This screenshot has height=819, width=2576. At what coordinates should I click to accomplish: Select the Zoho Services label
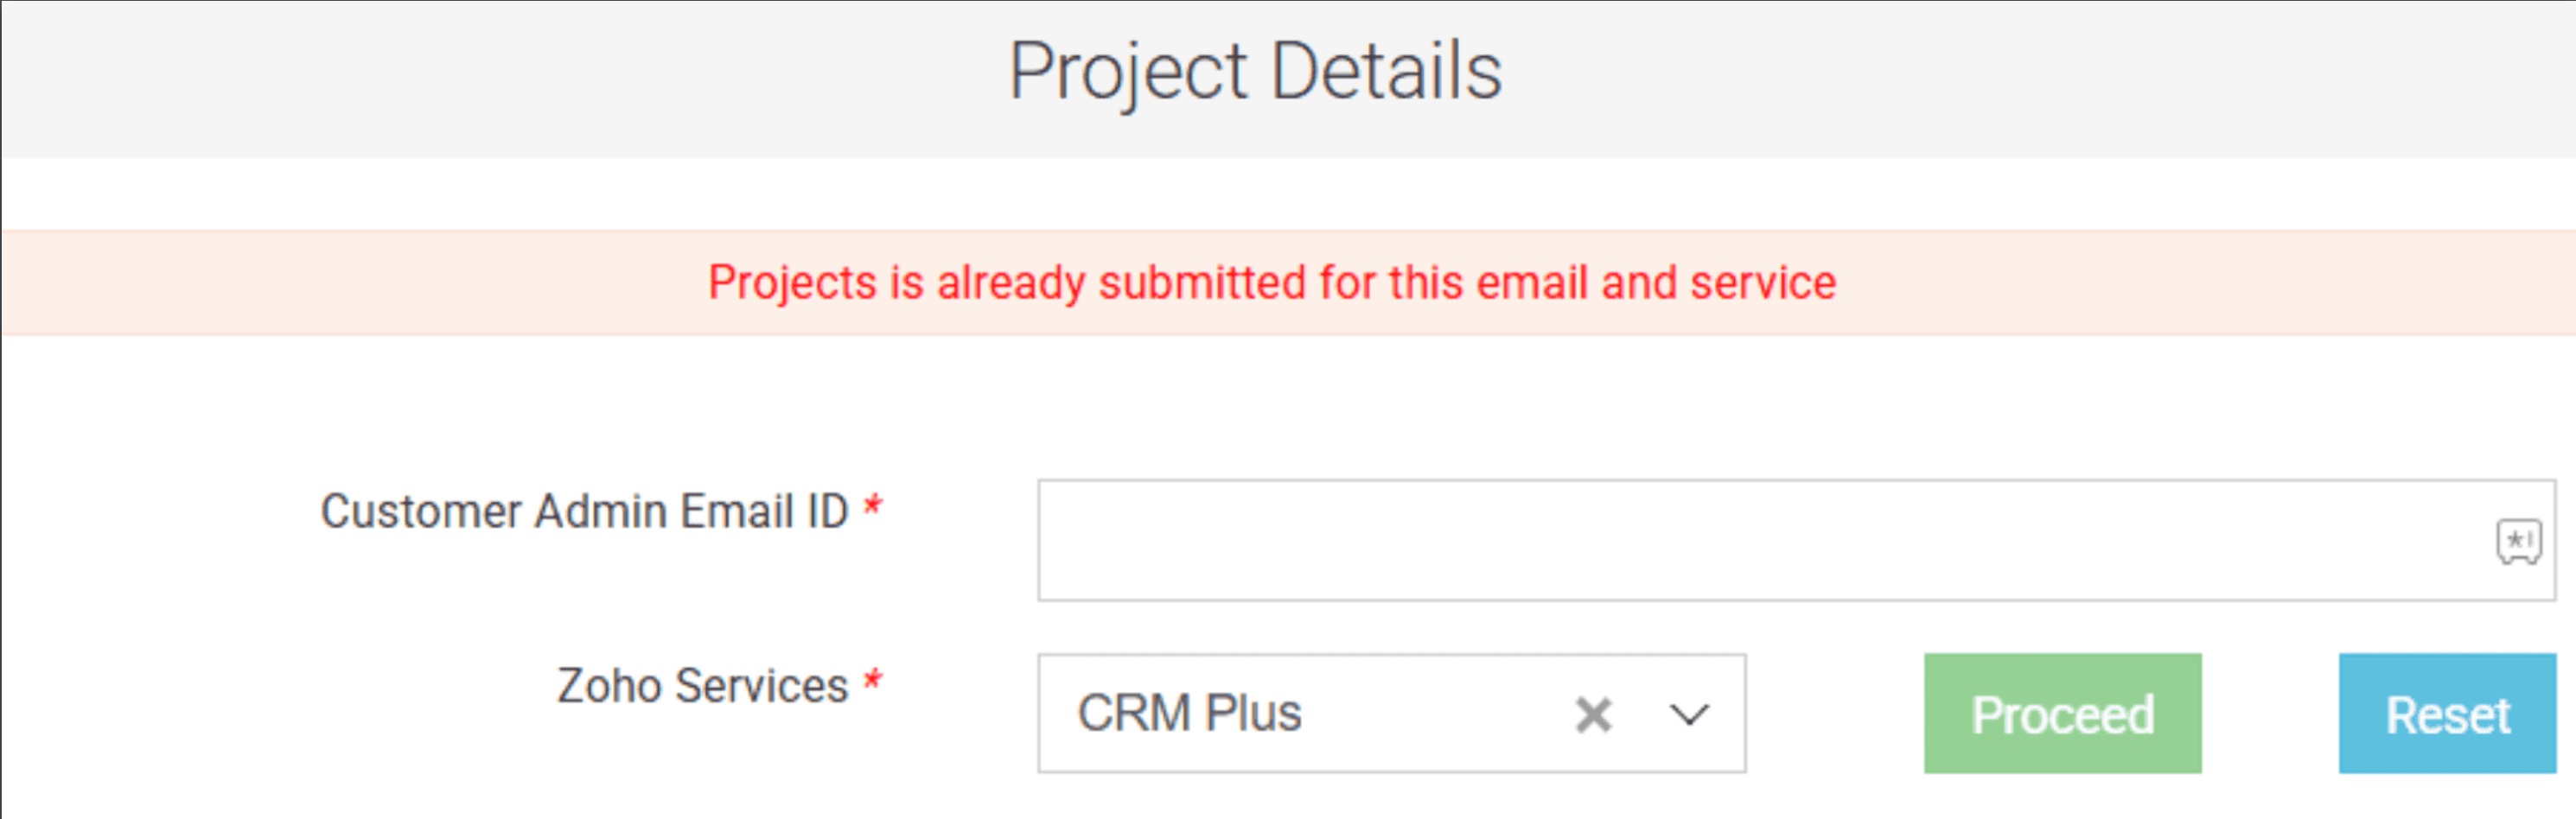tap(702, 686)
